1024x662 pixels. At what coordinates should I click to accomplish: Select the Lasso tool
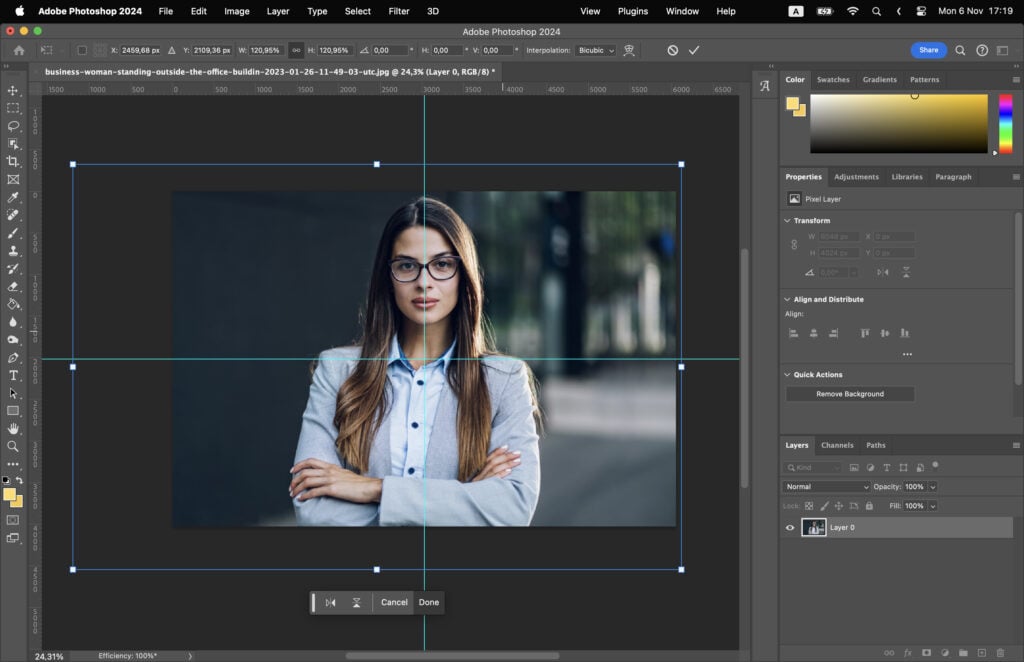pos(14,126)
